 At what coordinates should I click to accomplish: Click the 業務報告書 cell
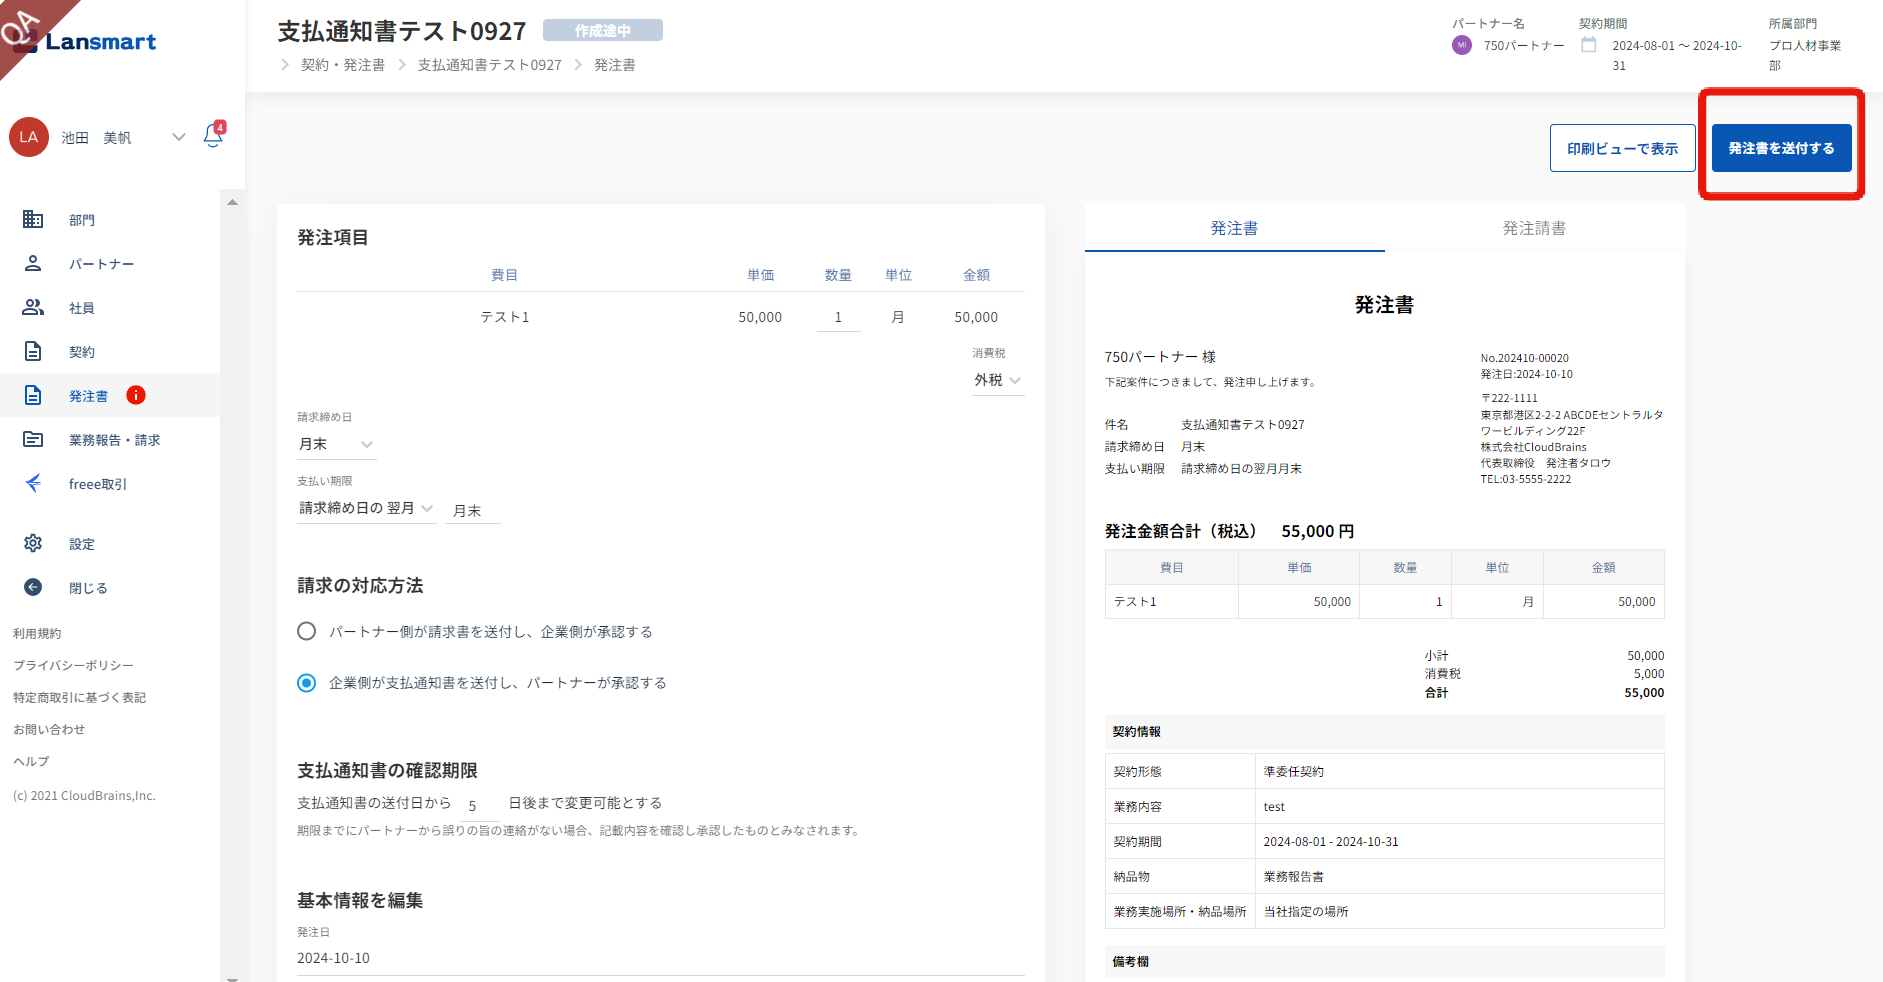tap(1459, 876)
